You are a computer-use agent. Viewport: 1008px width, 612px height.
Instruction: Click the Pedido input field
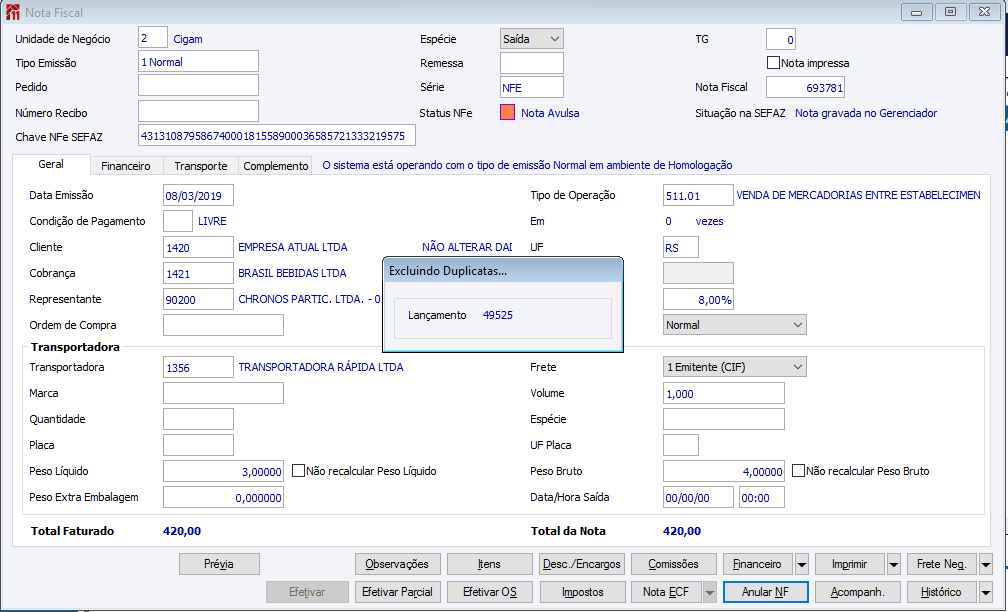click(198, 86)
